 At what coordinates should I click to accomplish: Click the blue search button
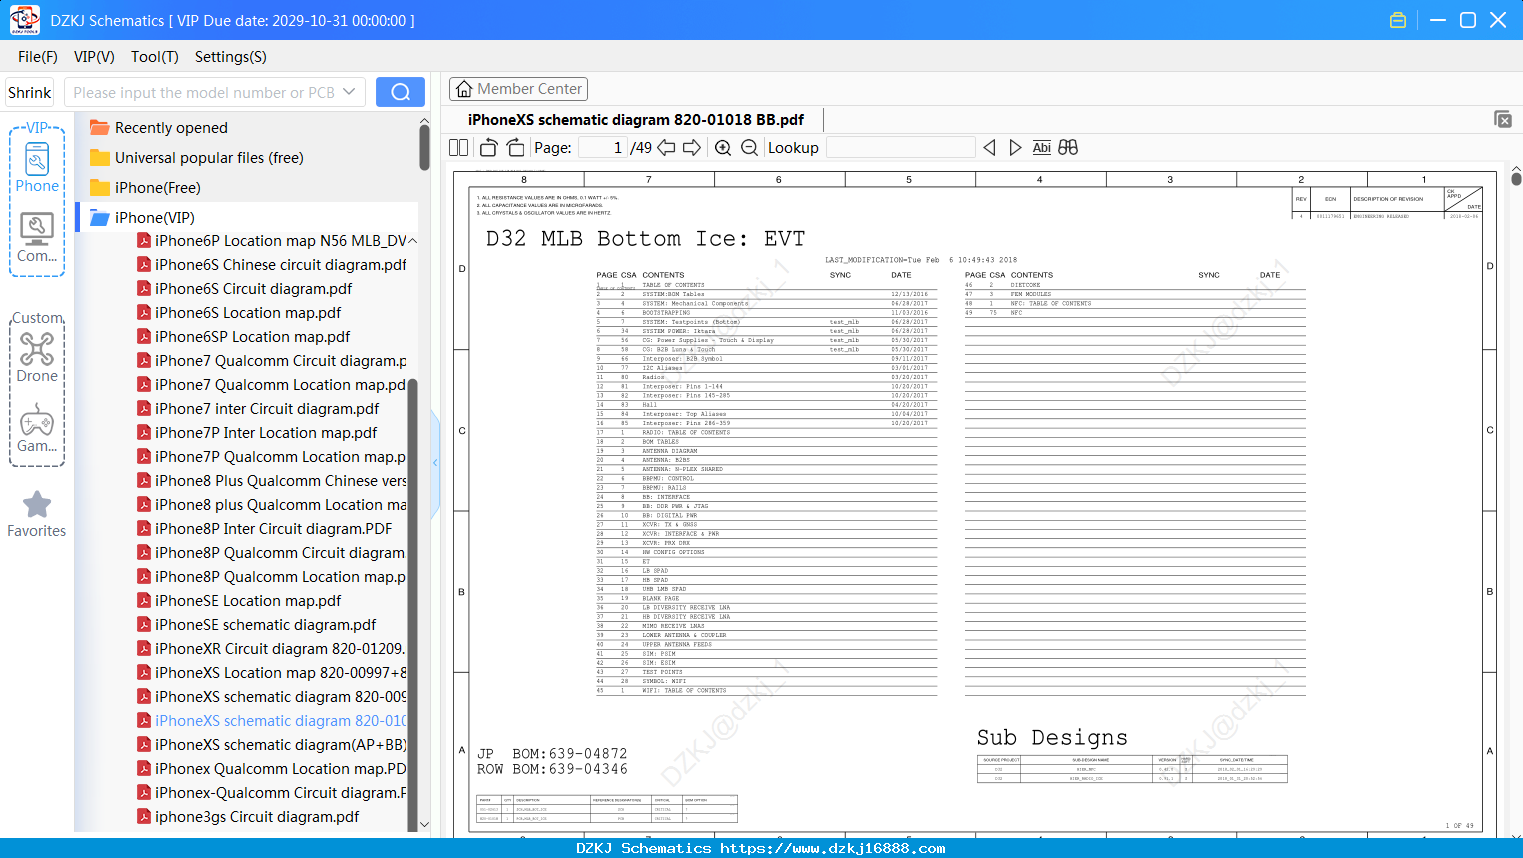(400, 92)
